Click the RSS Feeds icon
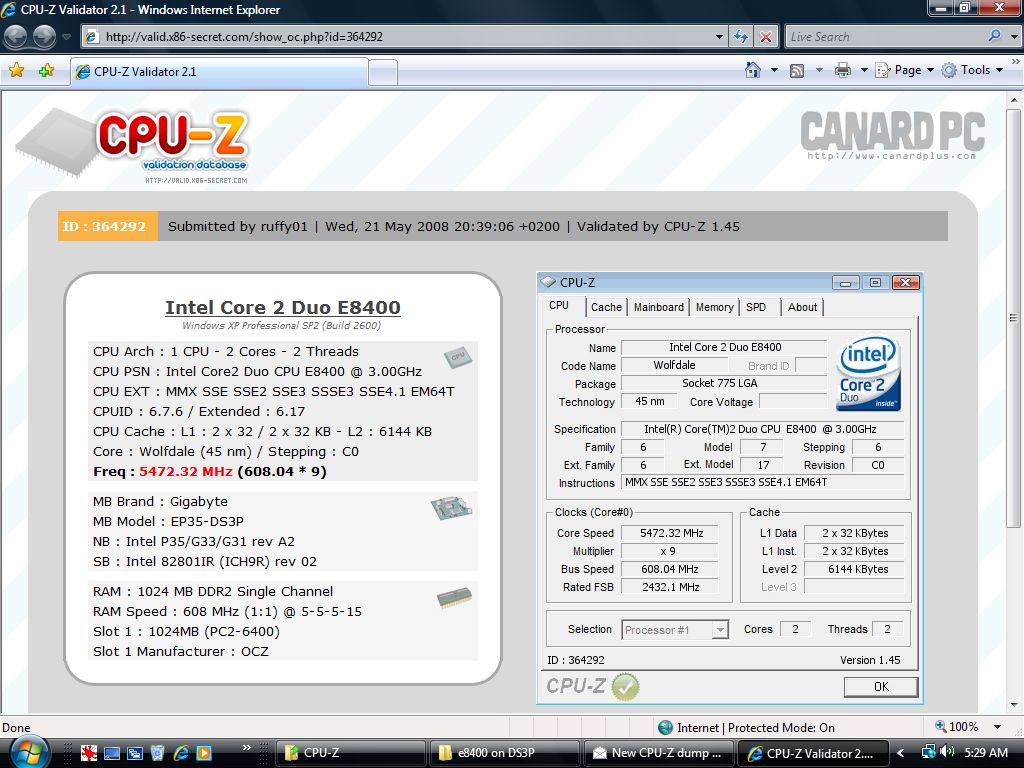Screen dimensions: 1024x768 point(797,71)
